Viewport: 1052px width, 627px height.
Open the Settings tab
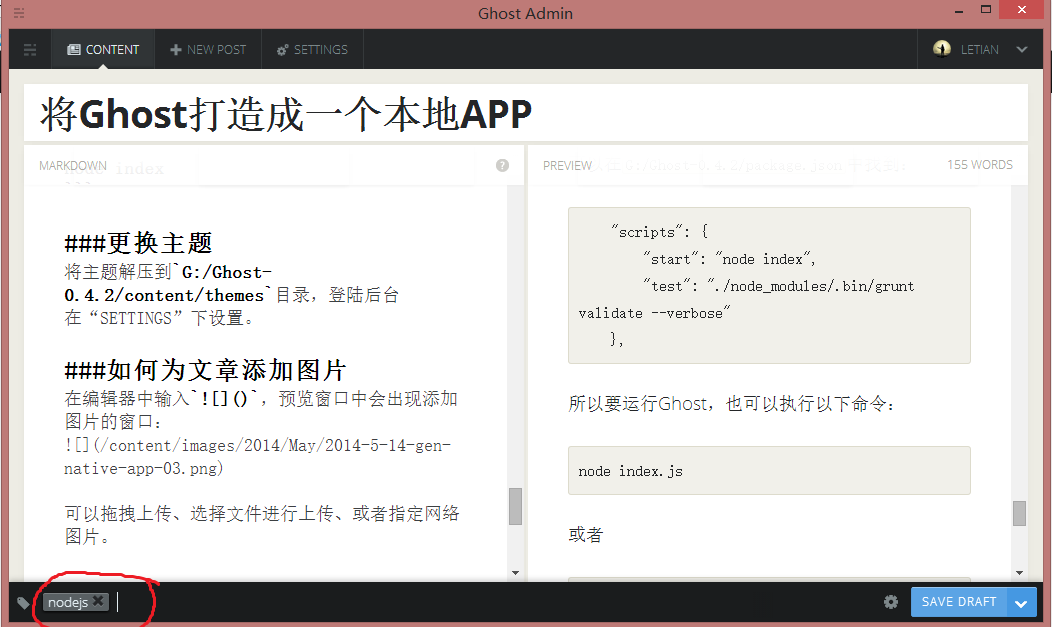click(x=313, y=50)
